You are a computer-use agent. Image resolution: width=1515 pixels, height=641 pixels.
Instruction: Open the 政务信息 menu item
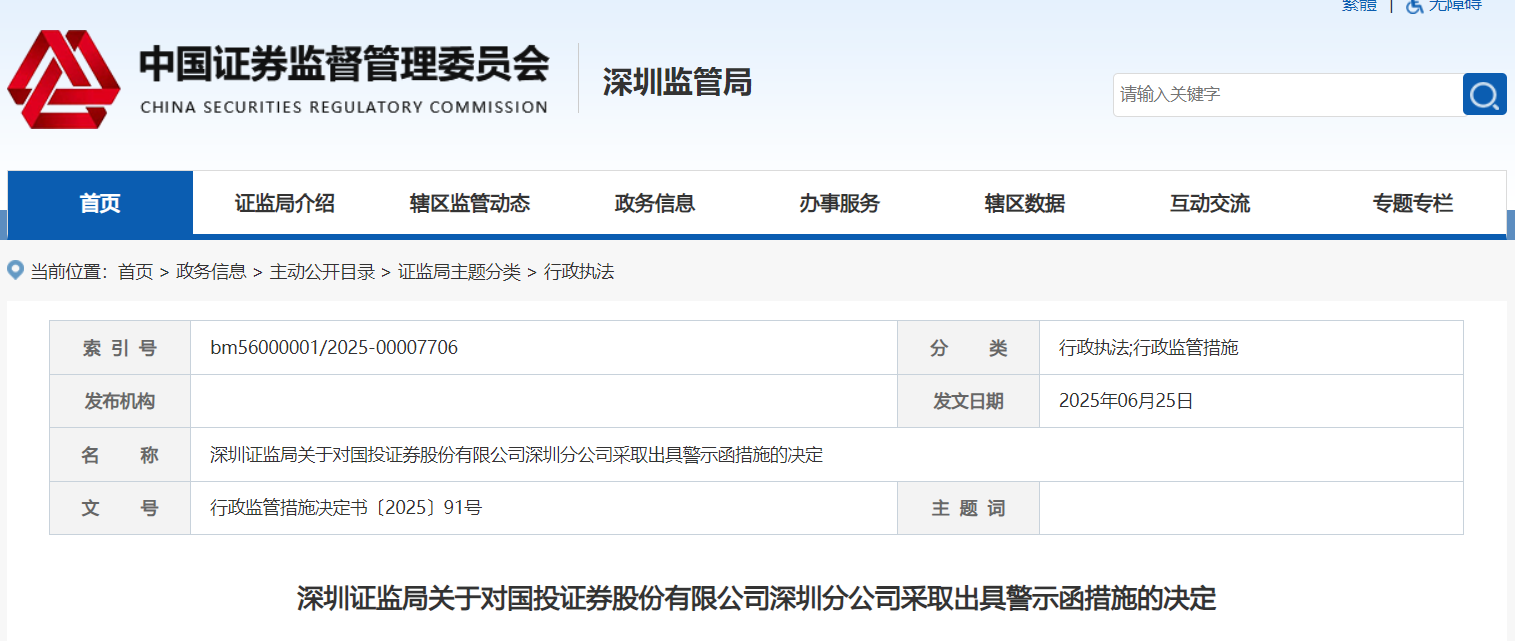(x=655, y=204)
